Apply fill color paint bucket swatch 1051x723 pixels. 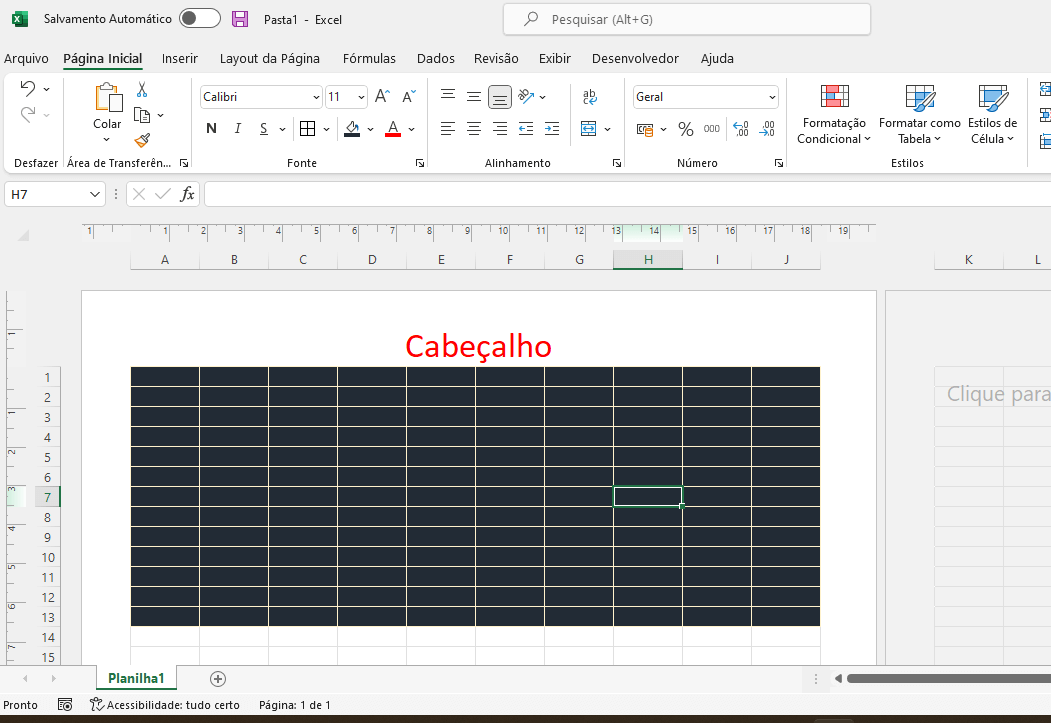tap(353, 129)
